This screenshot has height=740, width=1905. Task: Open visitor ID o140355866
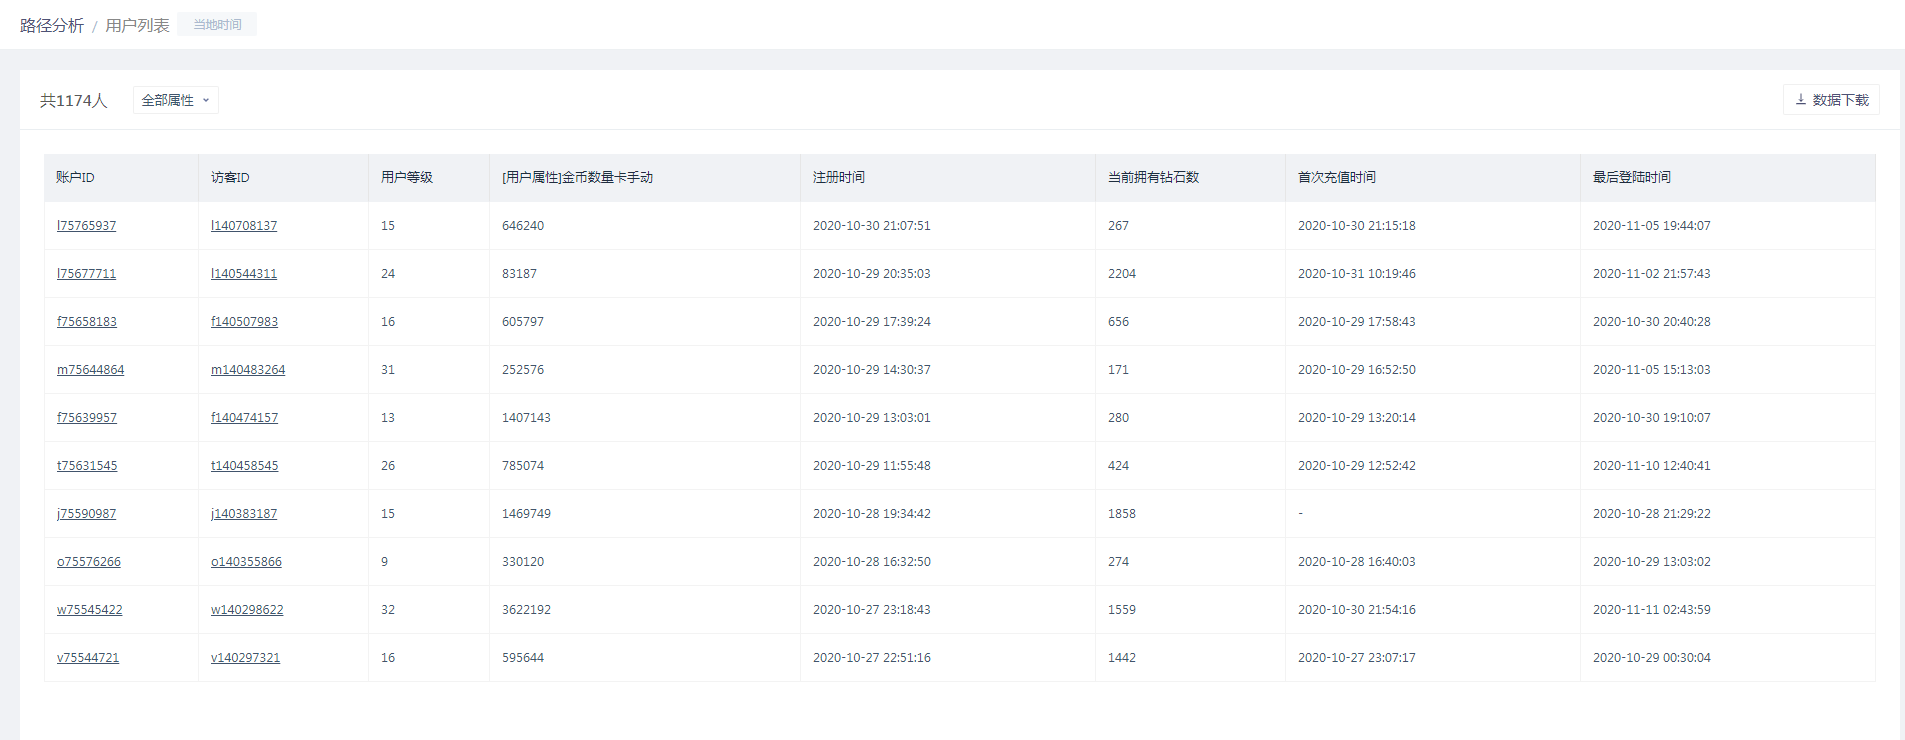246,562
